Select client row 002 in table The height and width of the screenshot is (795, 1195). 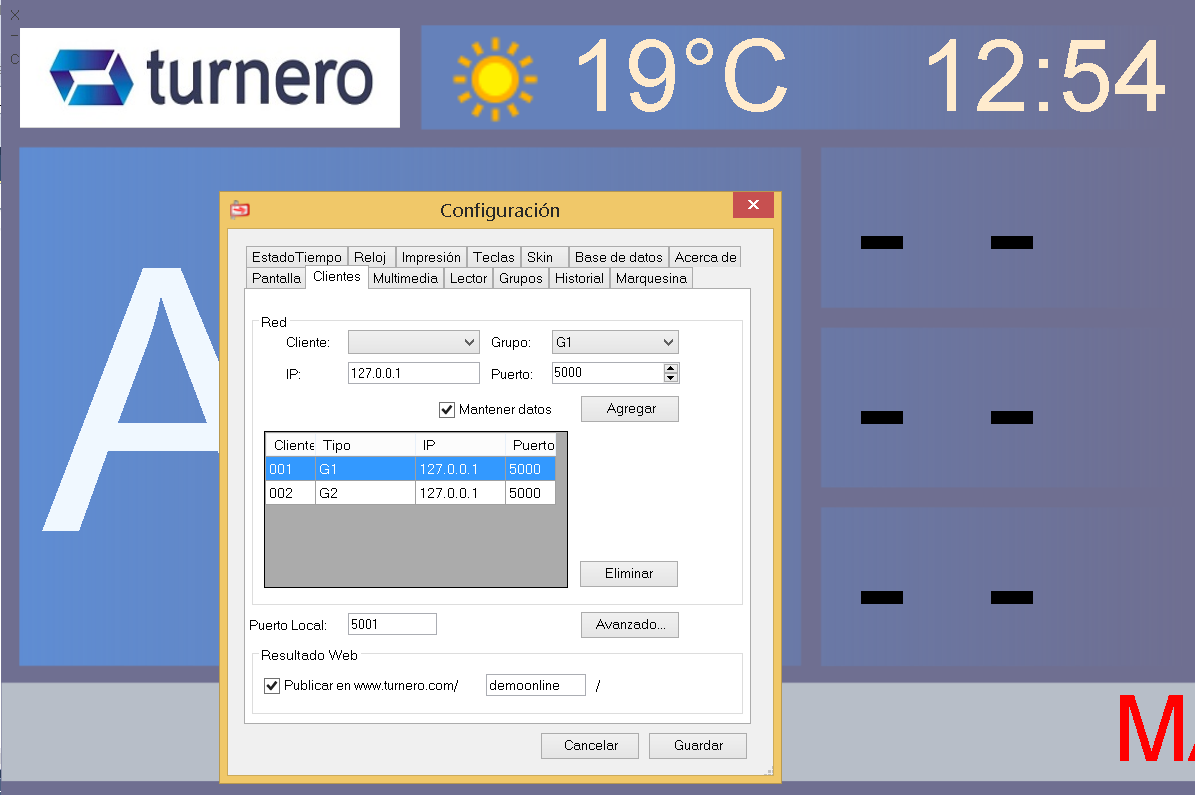coord(410,493)
